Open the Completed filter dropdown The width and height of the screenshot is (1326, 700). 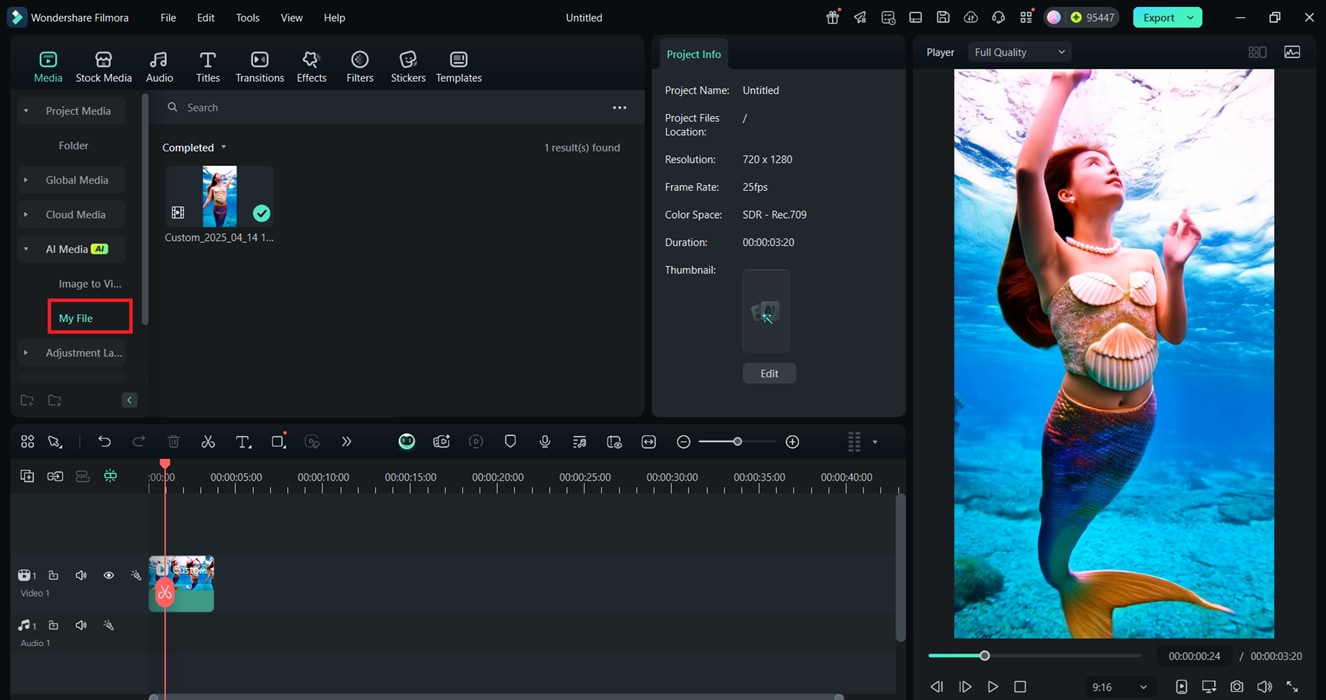(195, 147)
